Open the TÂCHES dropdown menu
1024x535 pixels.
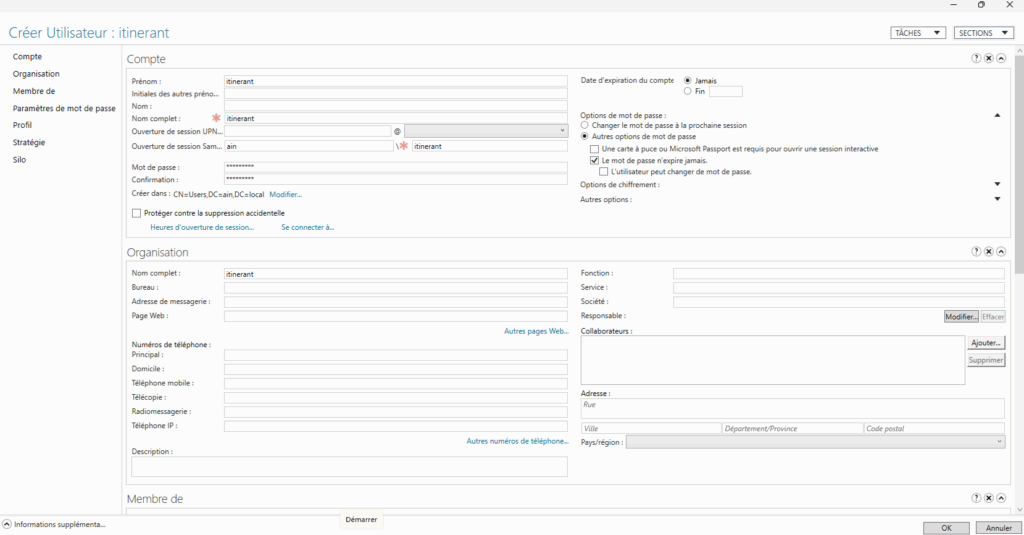[x=917, y=33]
